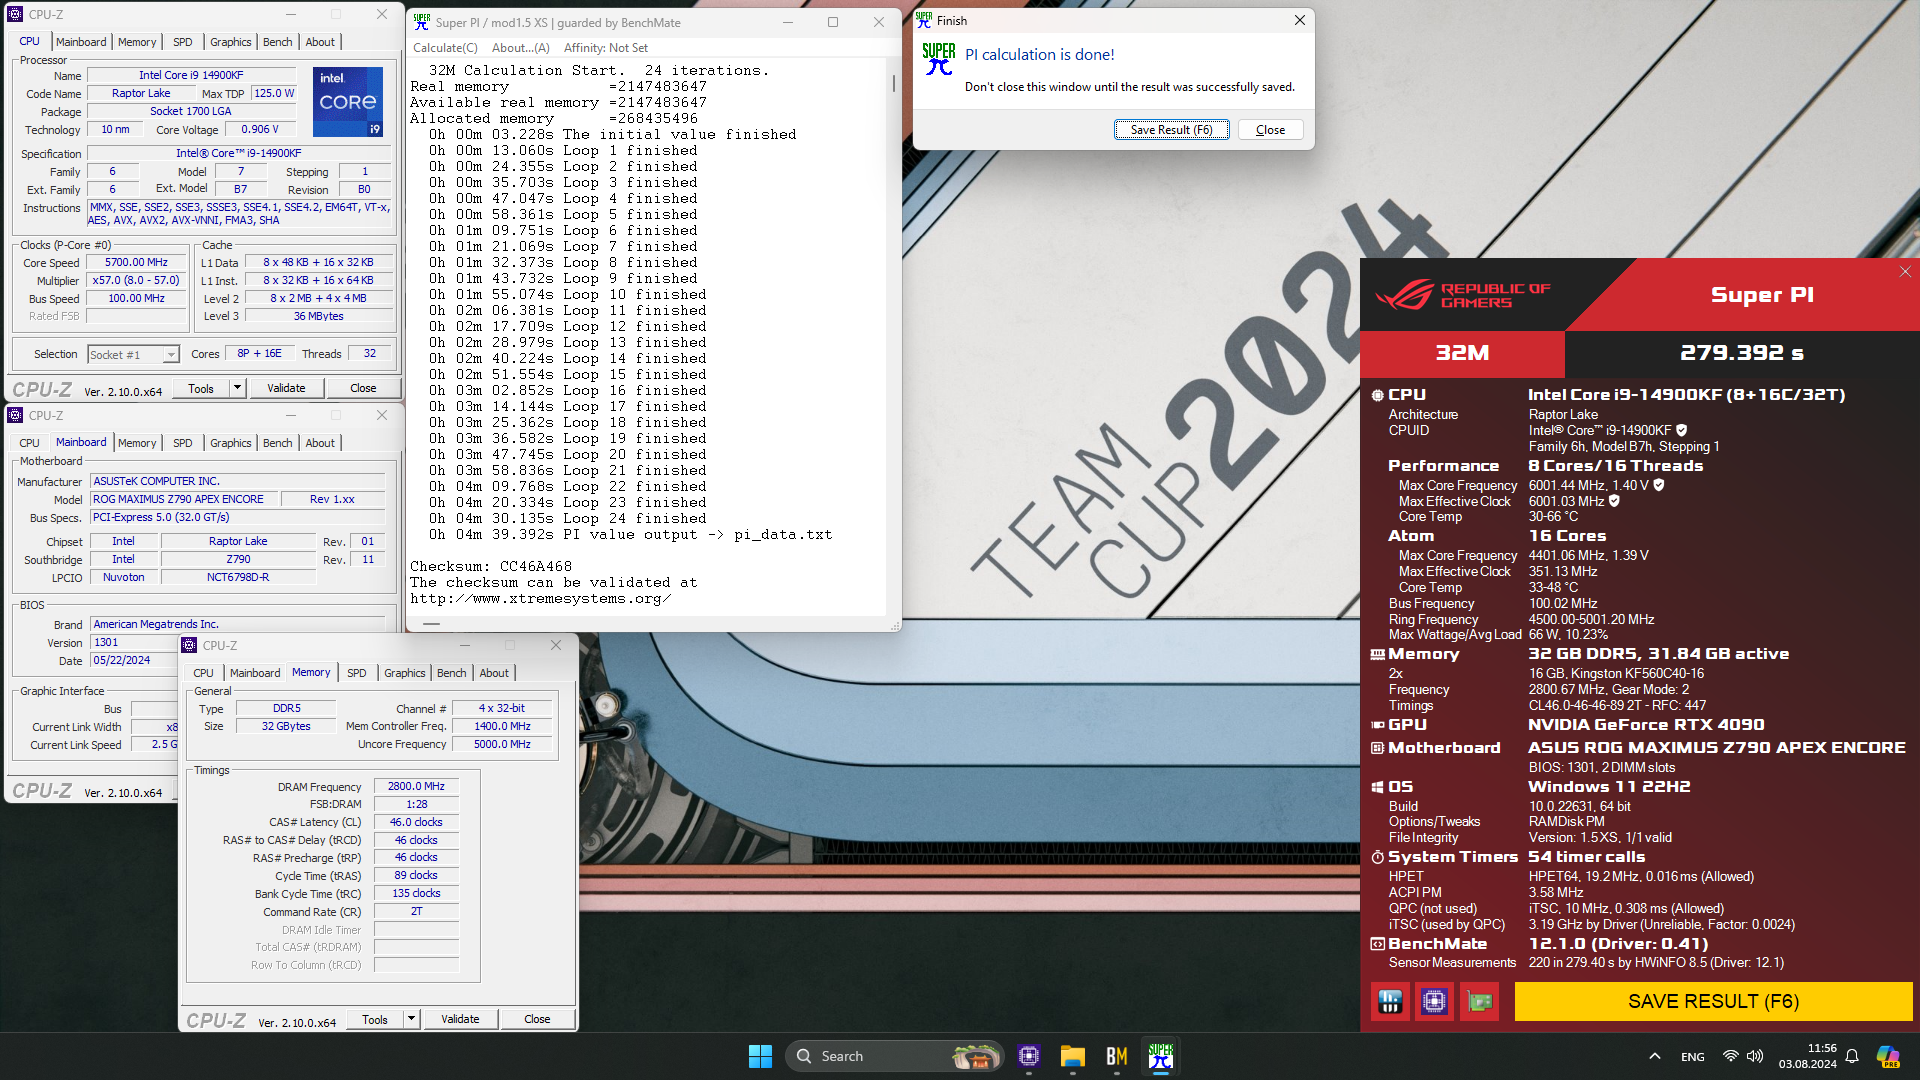Click the System Timers clock icon
This screenshot has height=1080, width=1920.
pyautogui.click(x=1377, y=857)
